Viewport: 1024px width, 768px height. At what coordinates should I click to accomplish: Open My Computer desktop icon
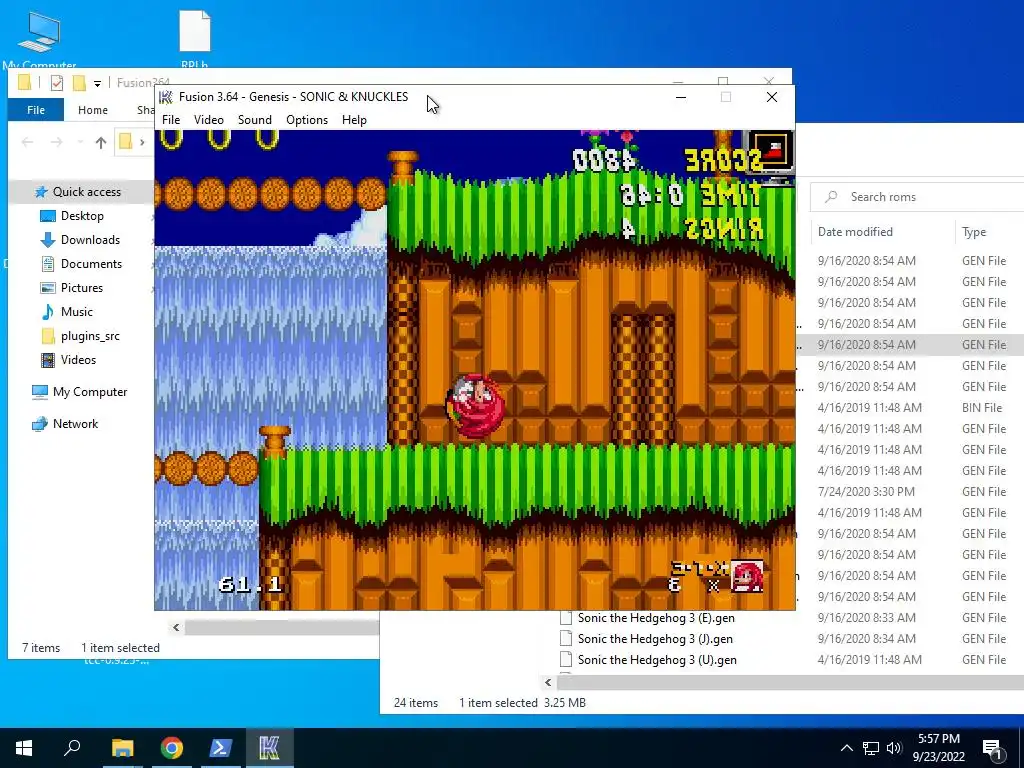[39, 39]
